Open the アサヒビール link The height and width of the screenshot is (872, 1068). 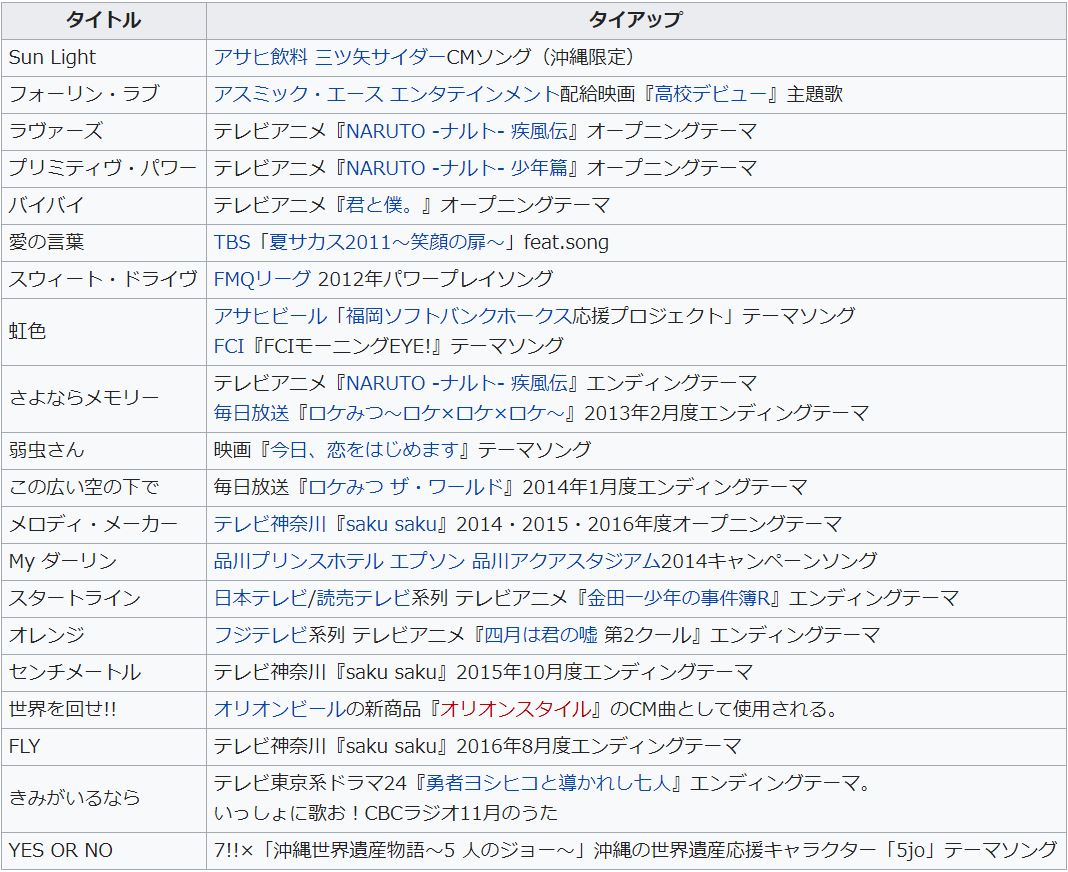[x=270, y=316]
